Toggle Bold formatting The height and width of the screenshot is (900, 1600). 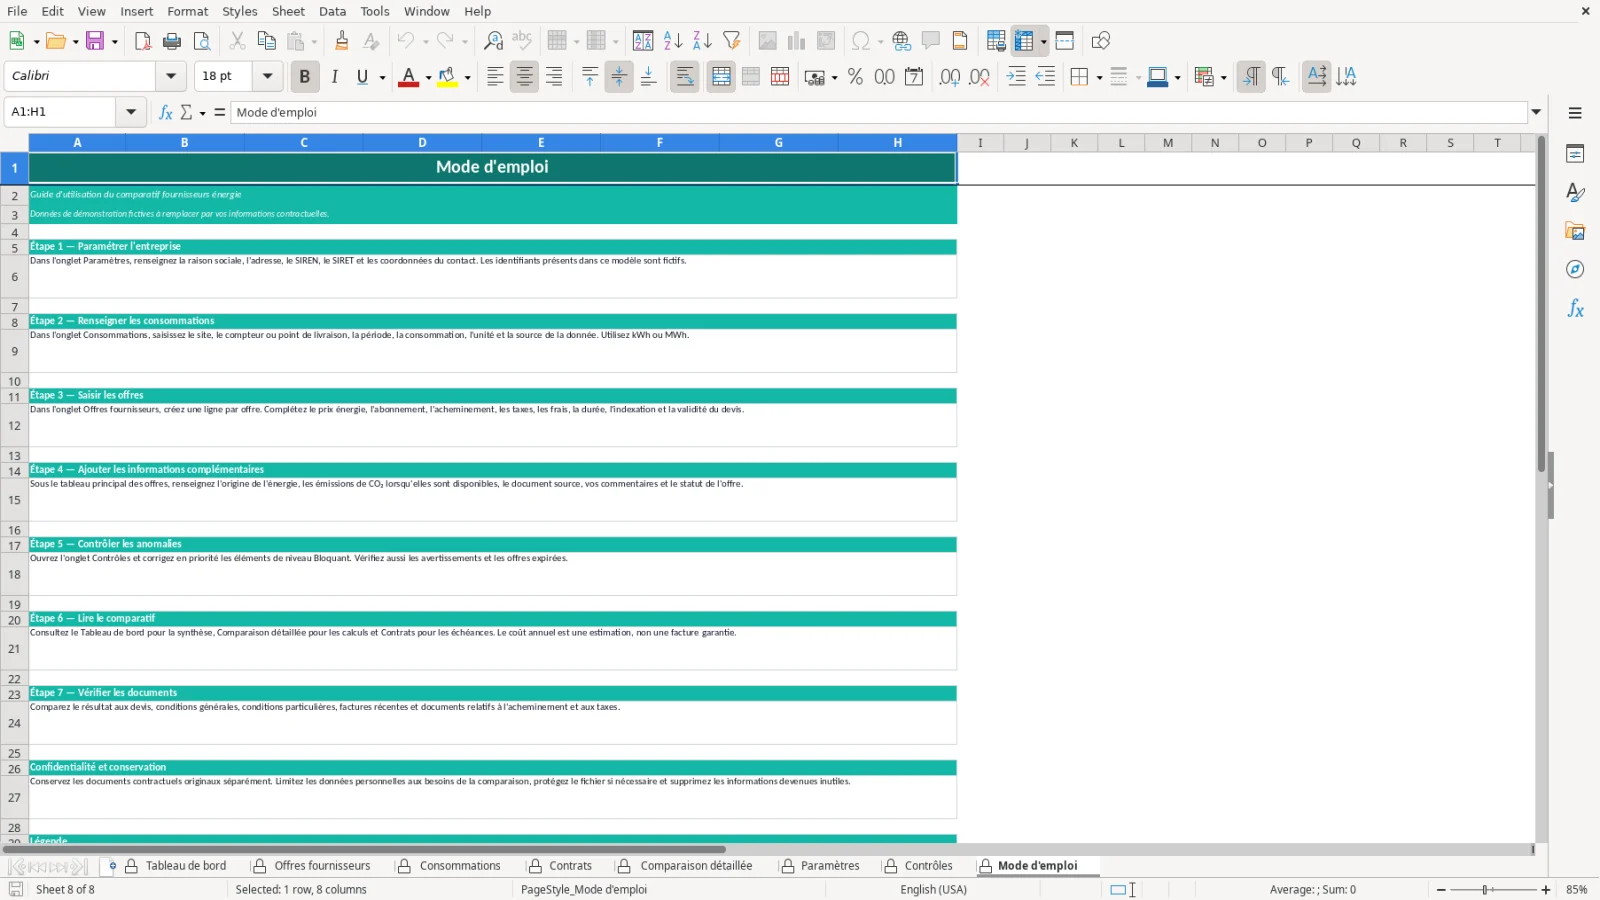(305, 77)
